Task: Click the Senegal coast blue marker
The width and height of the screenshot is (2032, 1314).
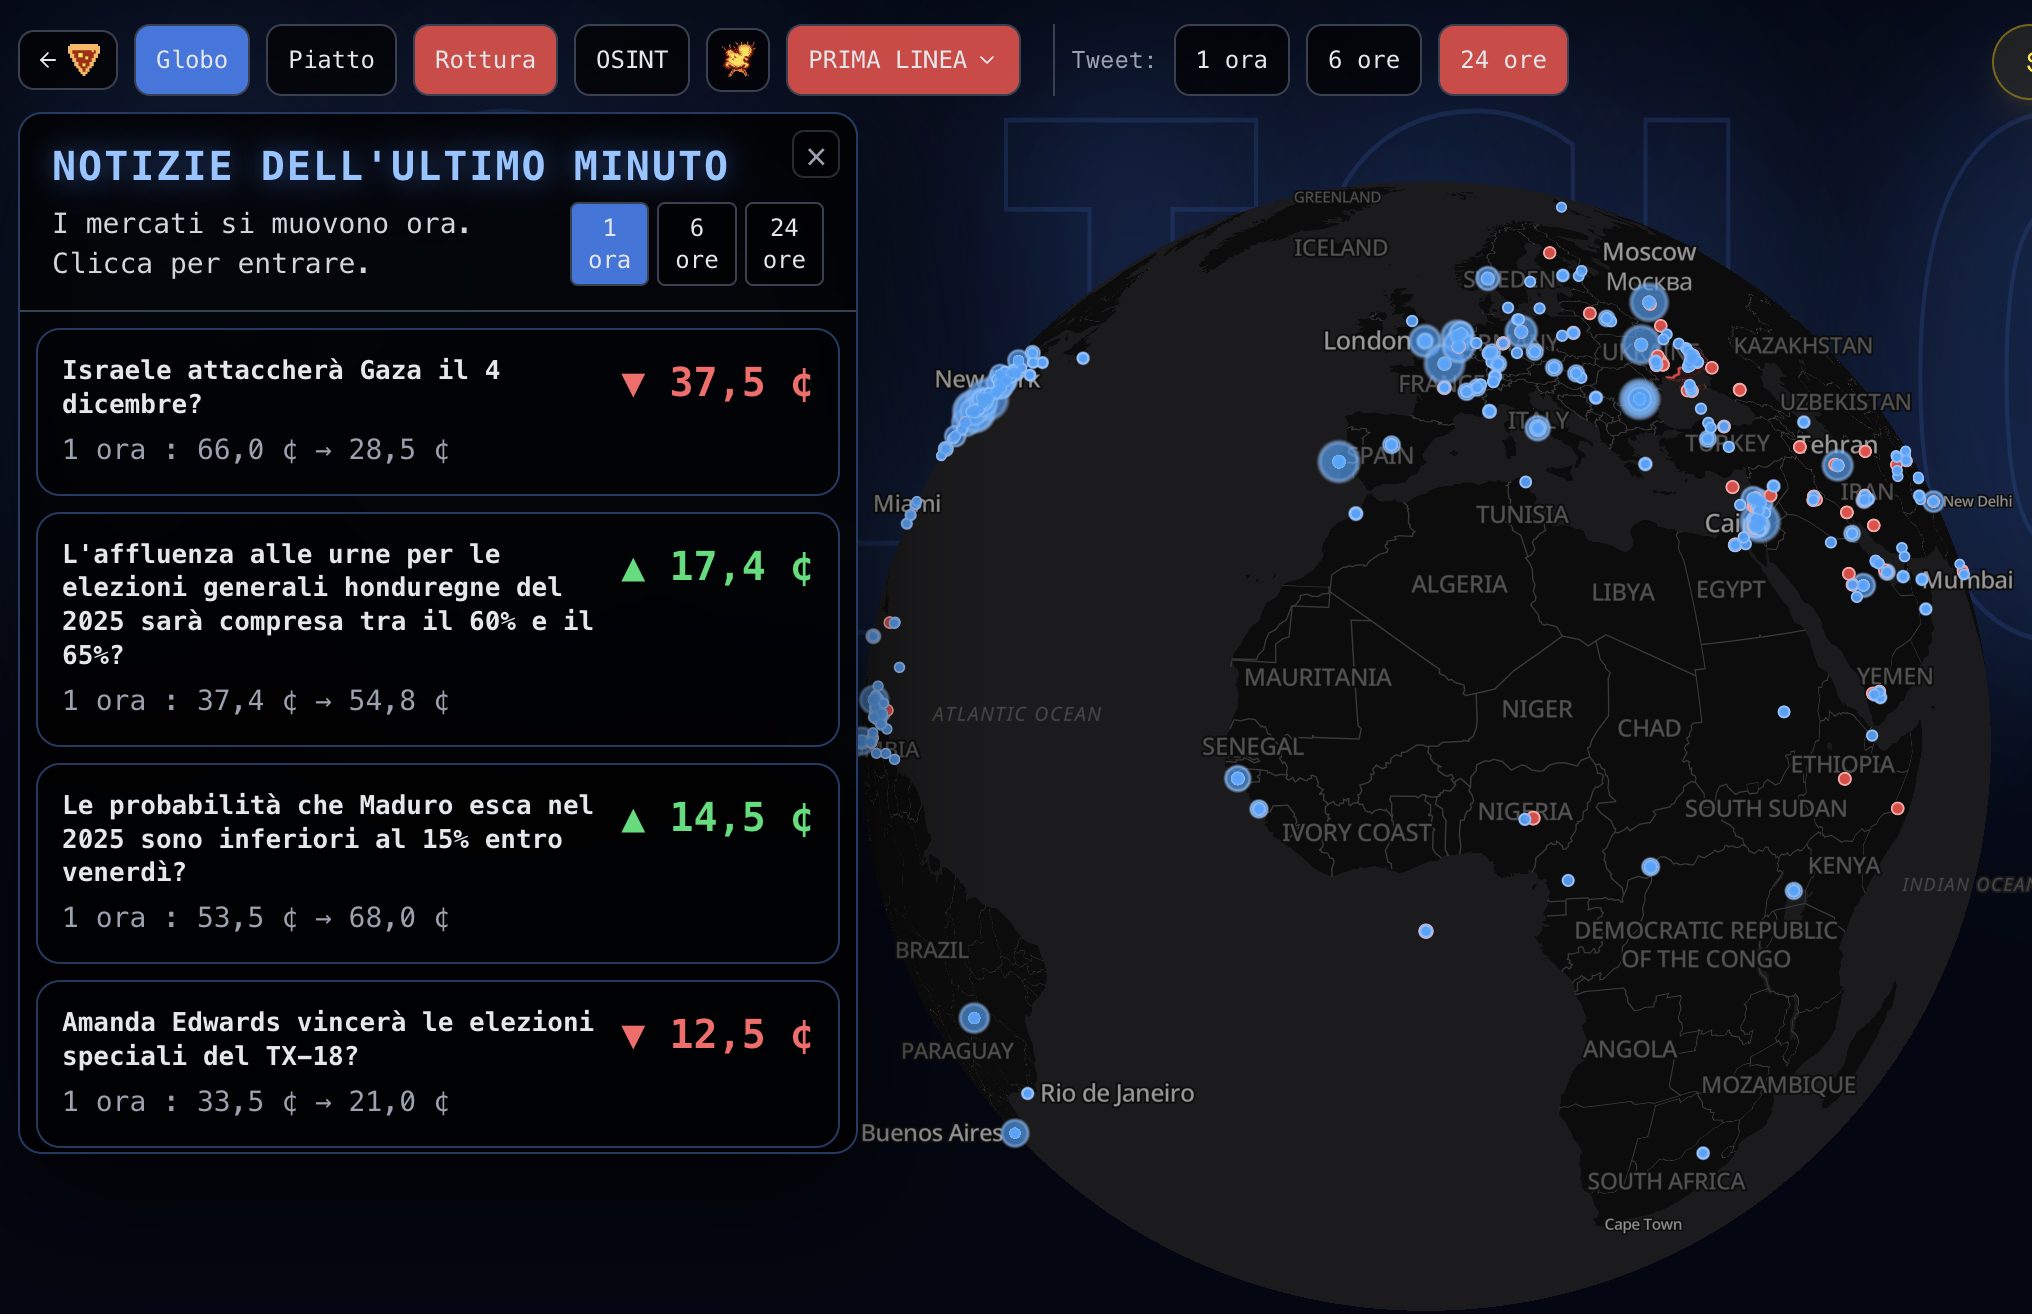Action: [x=1238, y=778]
